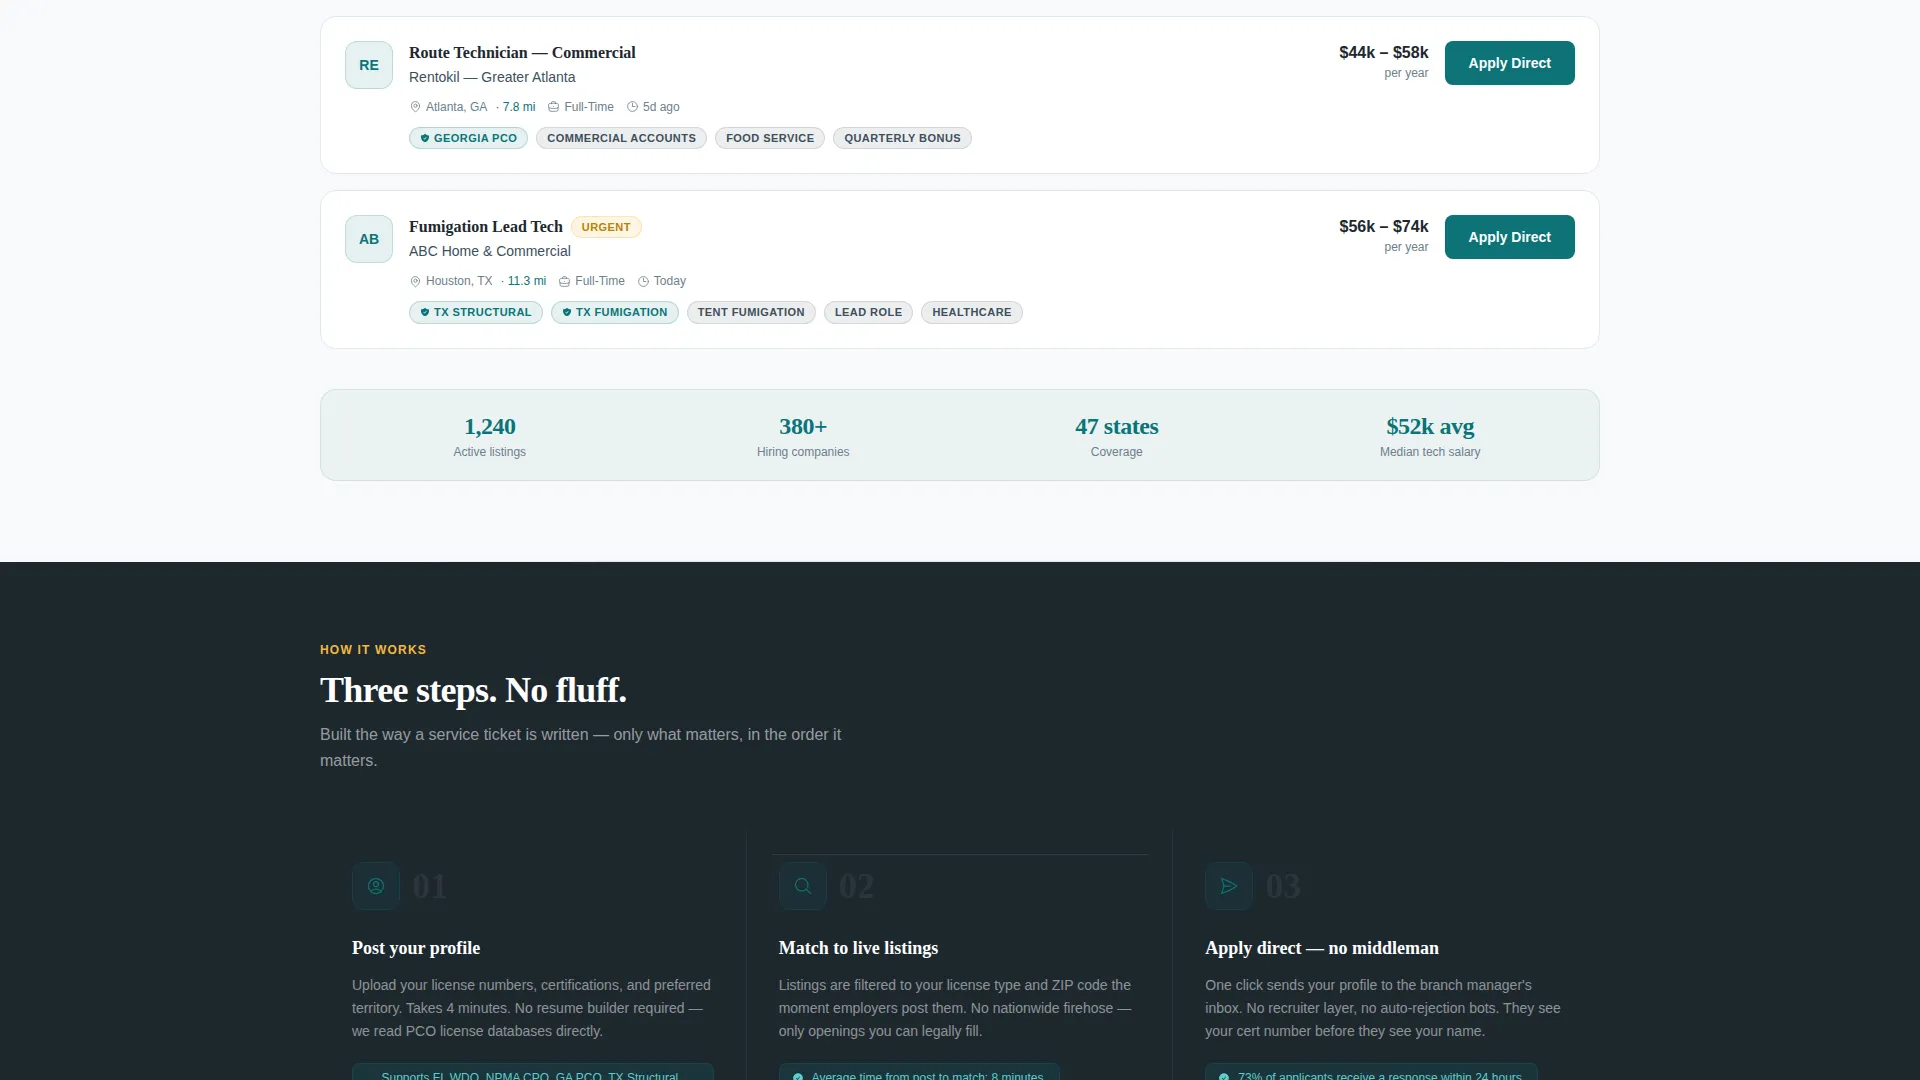Screen dimensions: 1920x1080
Task: Click the briefcase icon in the Rentokil listing
Action: (553, 107)
